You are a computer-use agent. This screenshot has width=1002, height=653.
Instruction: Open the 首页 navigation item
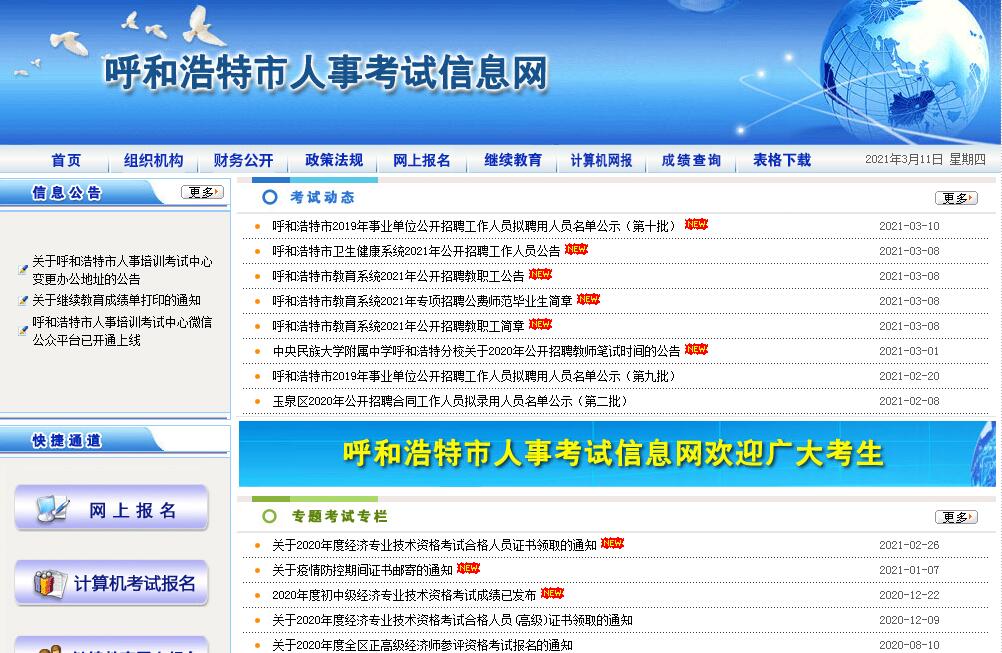[66, 160]
